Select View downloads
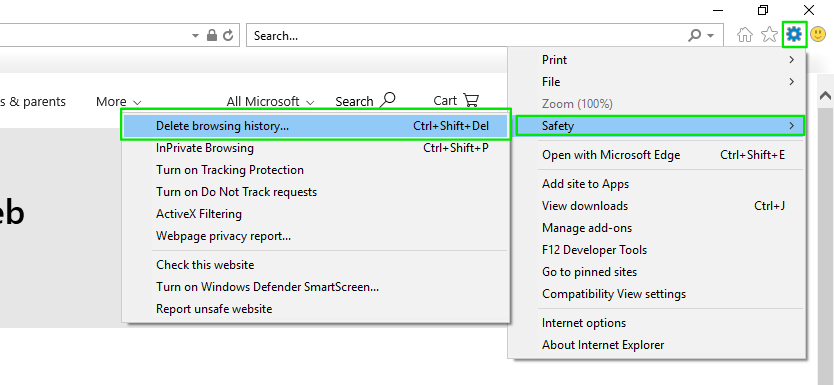The image size is (834, 385). click(x=658, y=206)
